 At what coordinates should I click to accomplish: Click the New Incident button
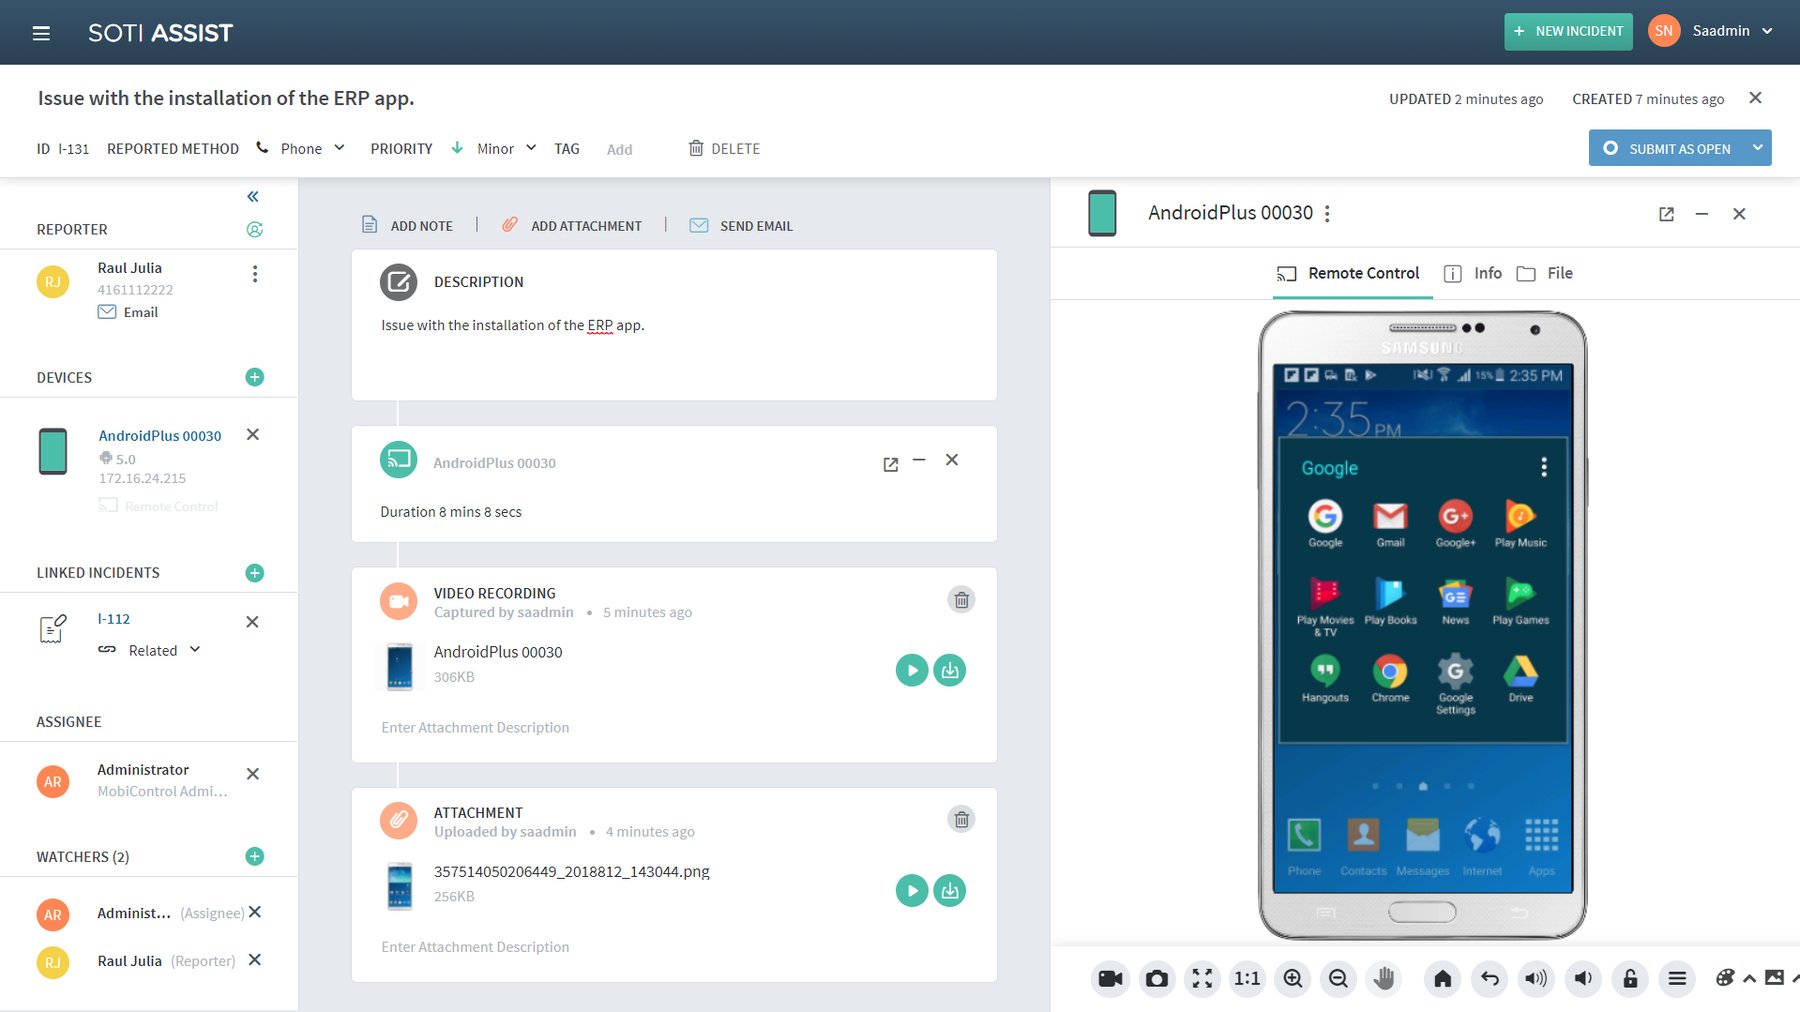[1568, 31]
